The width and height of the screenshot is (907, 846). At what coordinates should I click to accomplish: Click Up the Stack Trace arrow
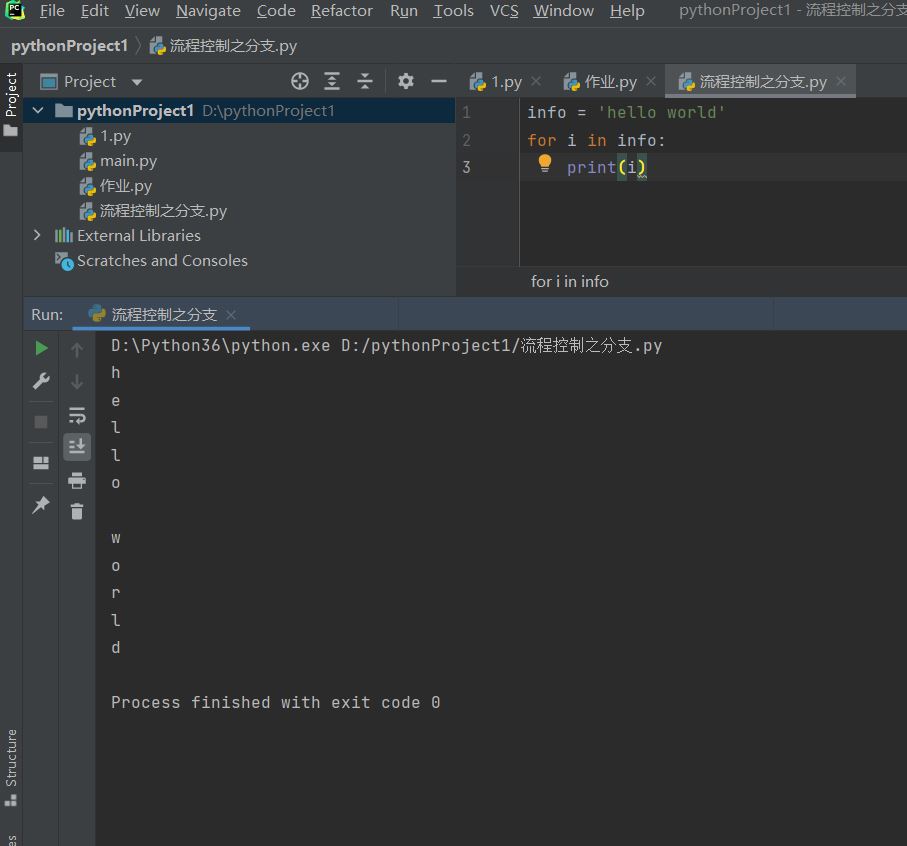coord(77,349)
